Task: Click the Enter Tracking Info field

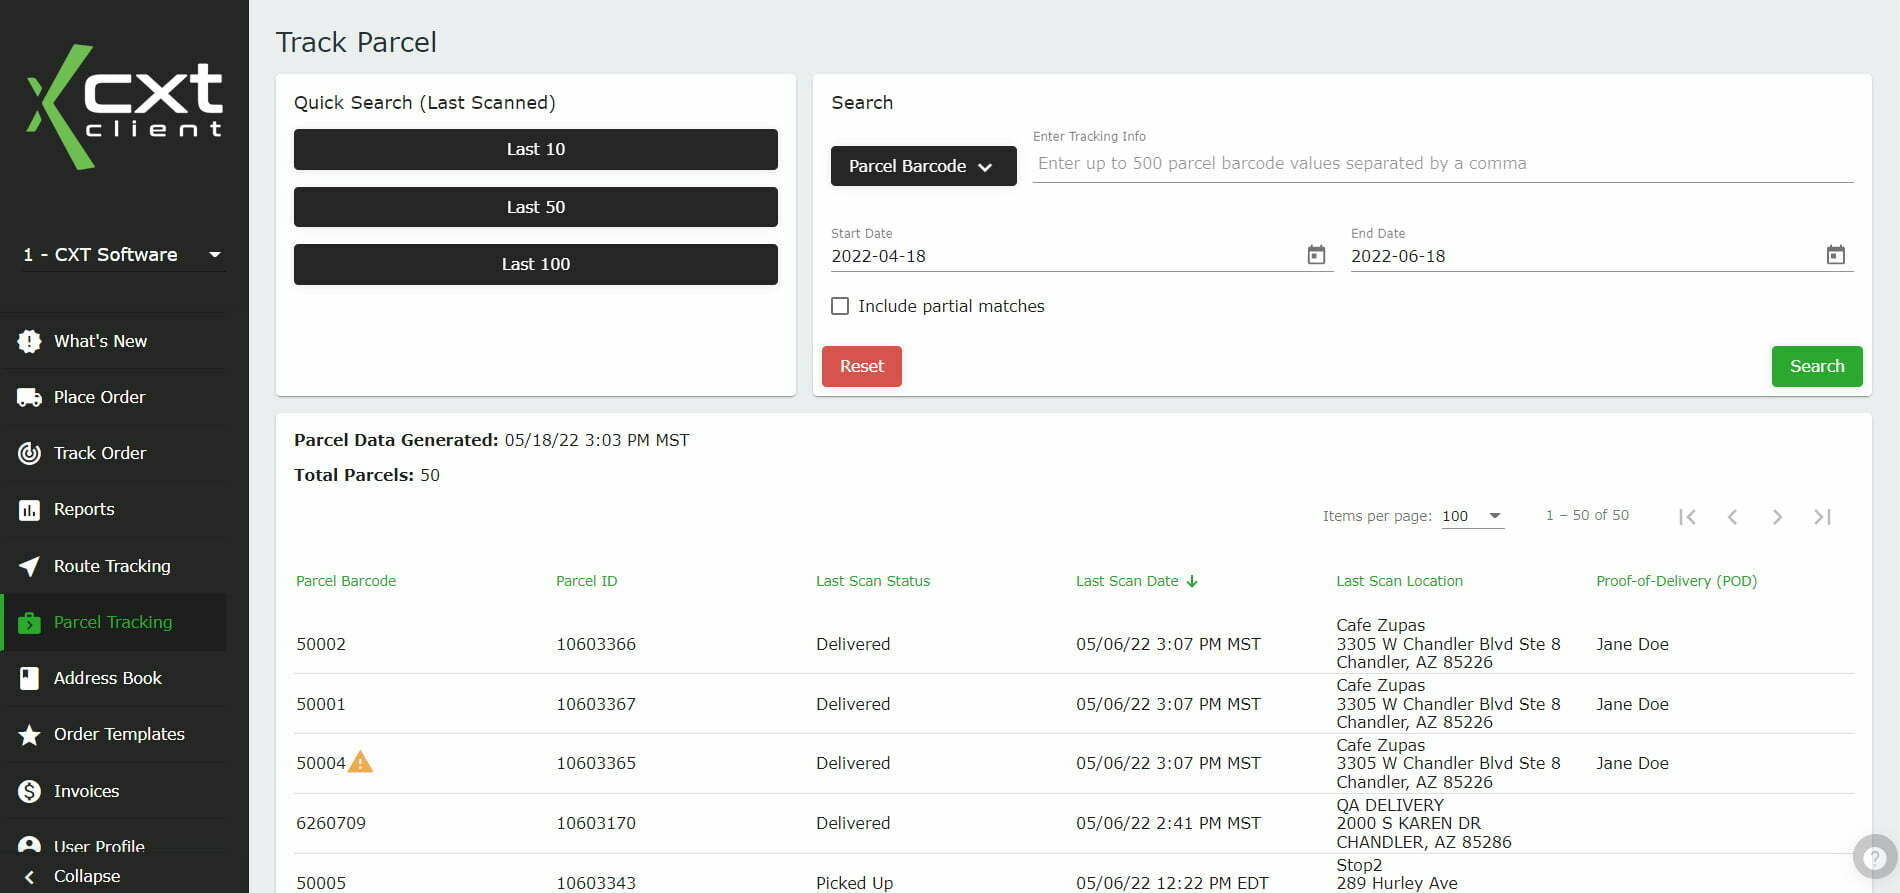Action: point(1442,164)
